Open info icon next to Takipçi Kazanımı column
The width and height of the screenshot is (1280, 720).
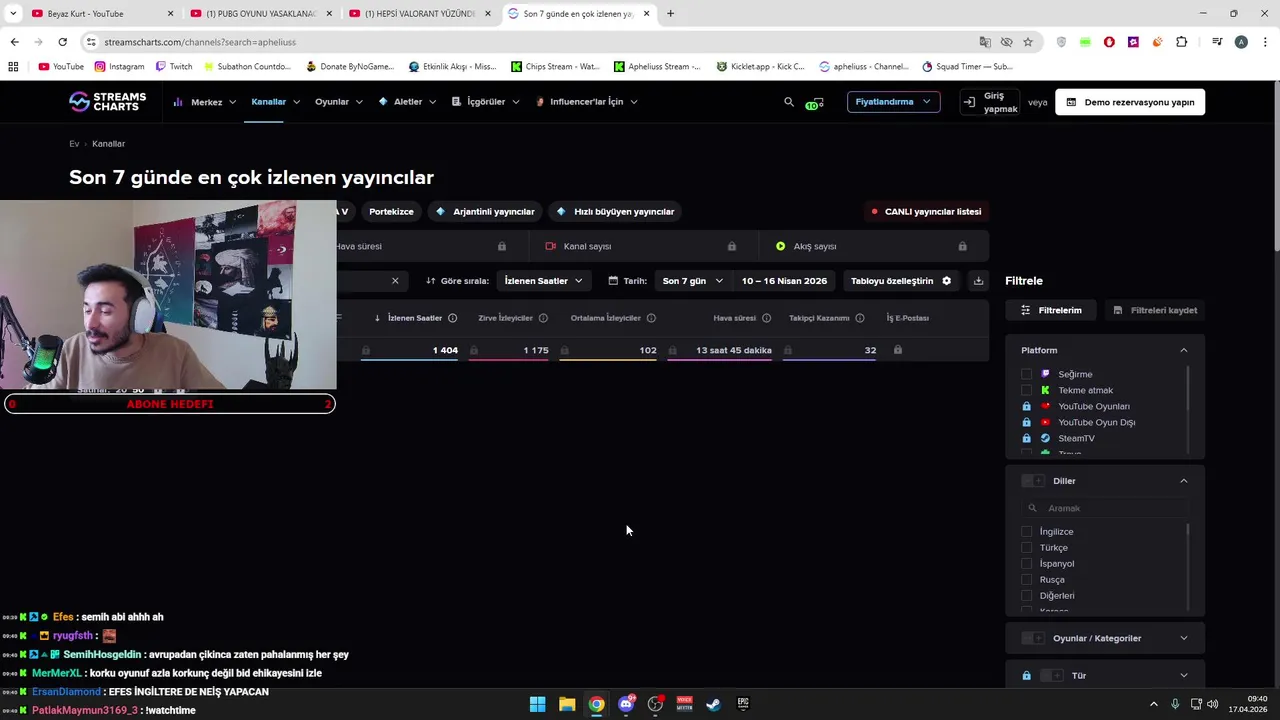click(x=859, y=318)
